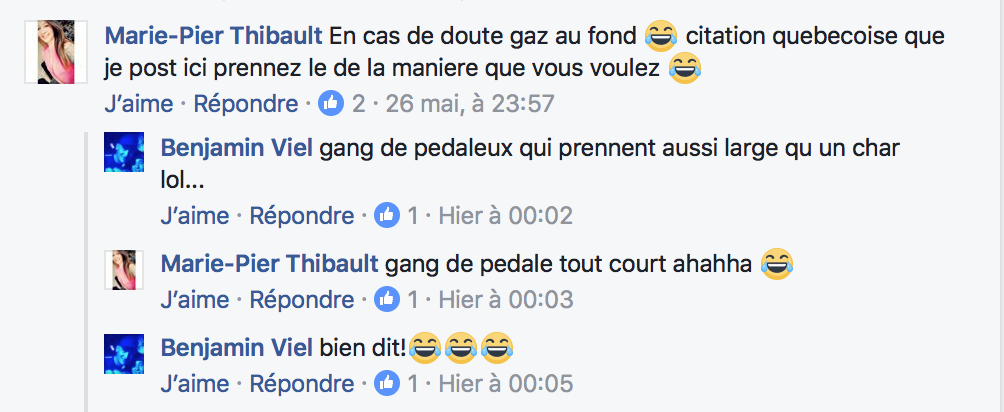This screenshot has width=1004, height=412.
Task: Click J'aime under the bien dit reply
Action: coord(195,383)
